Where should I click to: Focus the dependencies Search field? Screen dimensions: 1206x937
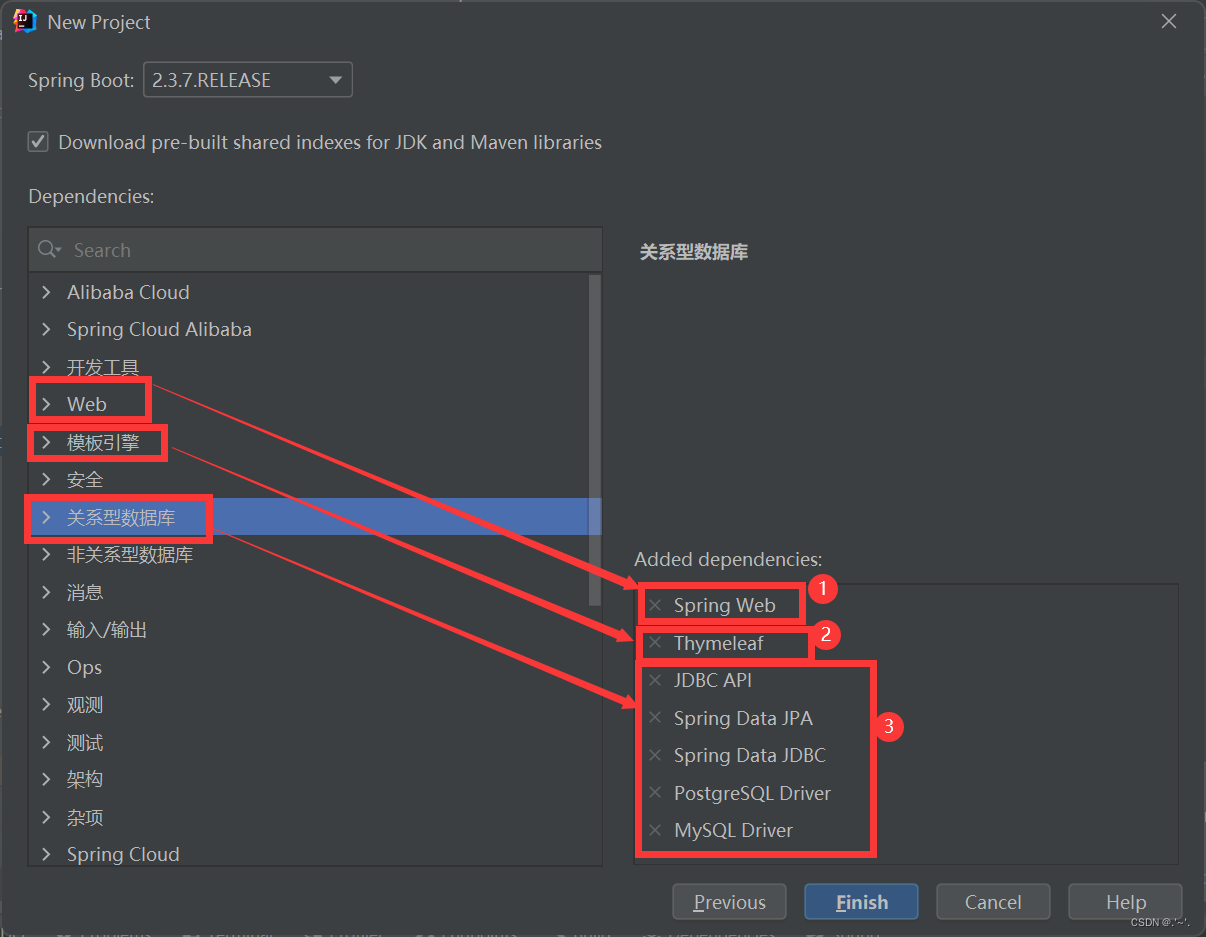coord(315,250)
